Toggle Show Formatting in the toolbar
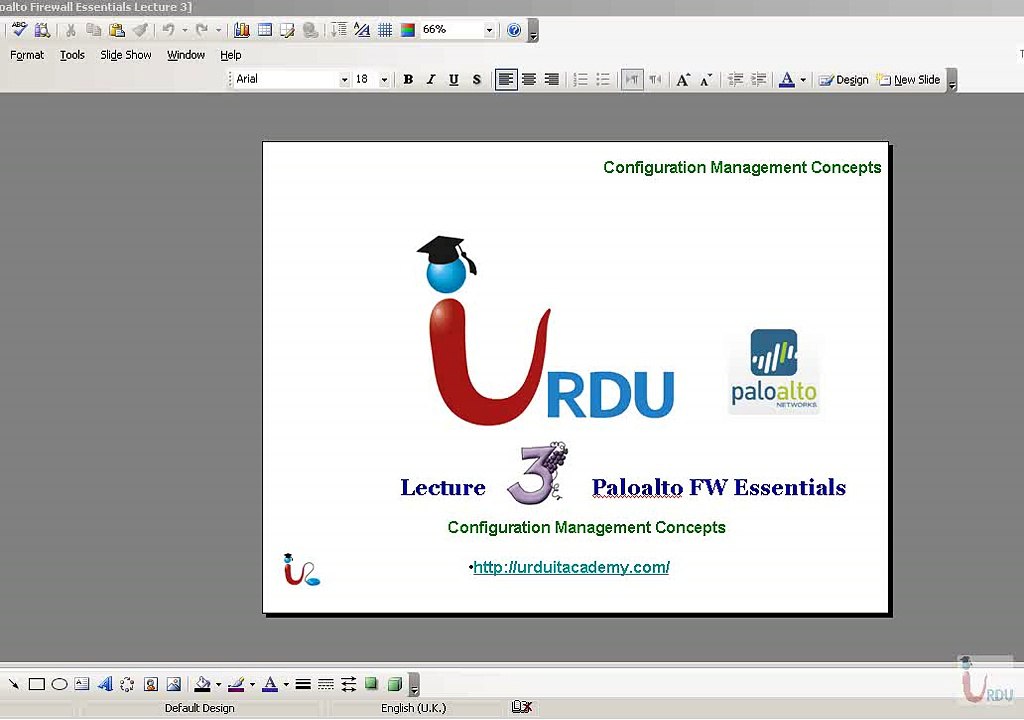 pyautogui.click(x=362, y=30)
